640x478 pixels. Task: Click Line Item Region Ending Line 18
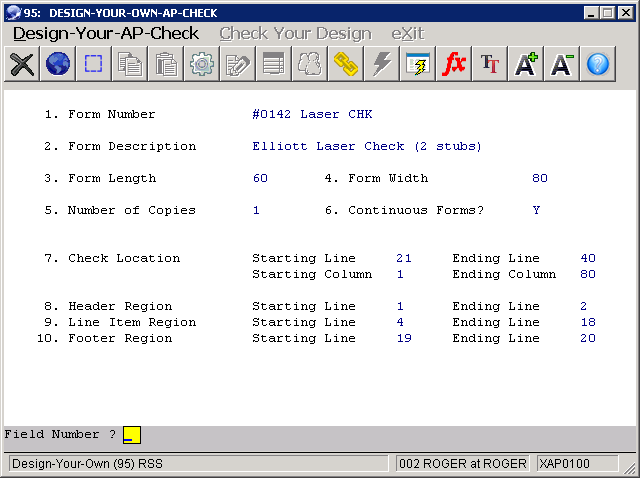[588, 322]
